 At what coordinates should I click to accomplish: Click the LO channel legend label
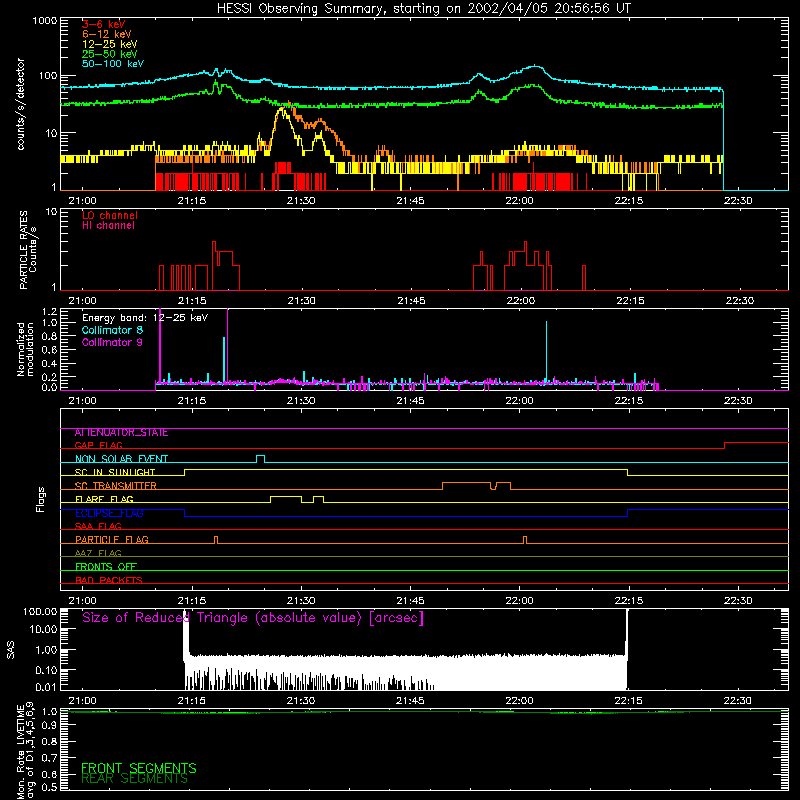(x=110, y=215)
